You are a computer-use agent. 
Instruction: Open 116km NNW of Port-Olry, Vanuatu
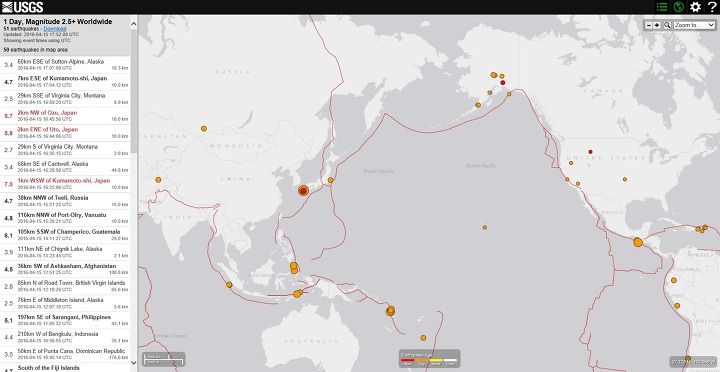click(65, 218)
